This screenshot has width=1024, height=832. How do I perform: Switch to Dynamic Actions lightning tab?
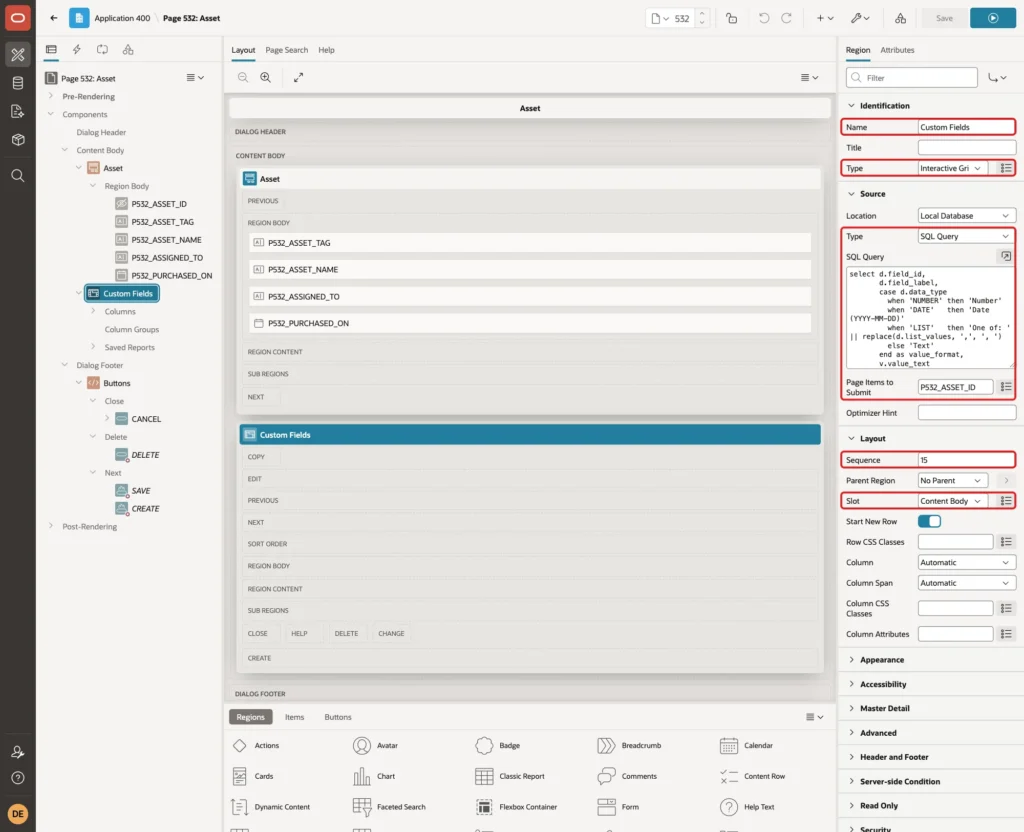coord(76,50)
